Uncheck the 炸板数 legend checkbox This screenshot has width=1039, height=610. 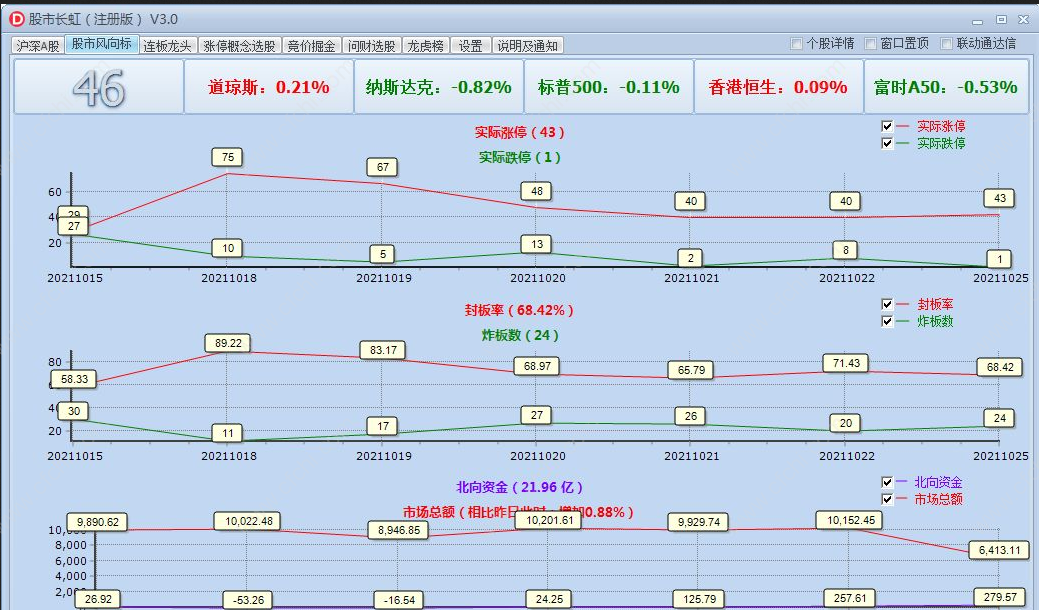tap(887, 321)
